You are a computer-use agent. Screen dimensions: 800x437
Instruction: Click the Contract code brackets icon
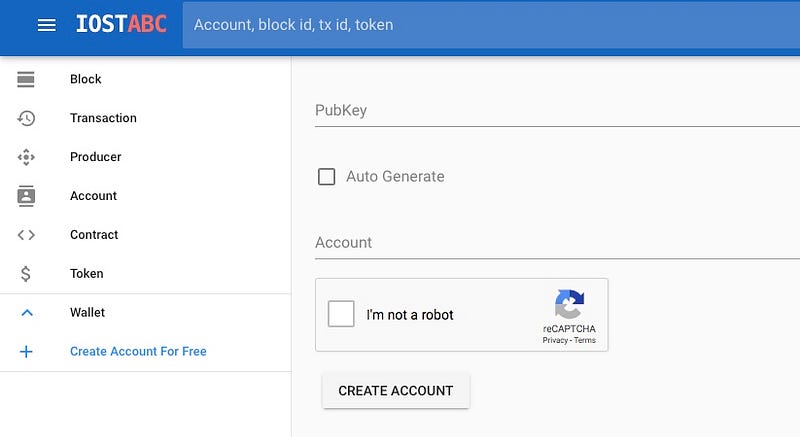point(26,235)
